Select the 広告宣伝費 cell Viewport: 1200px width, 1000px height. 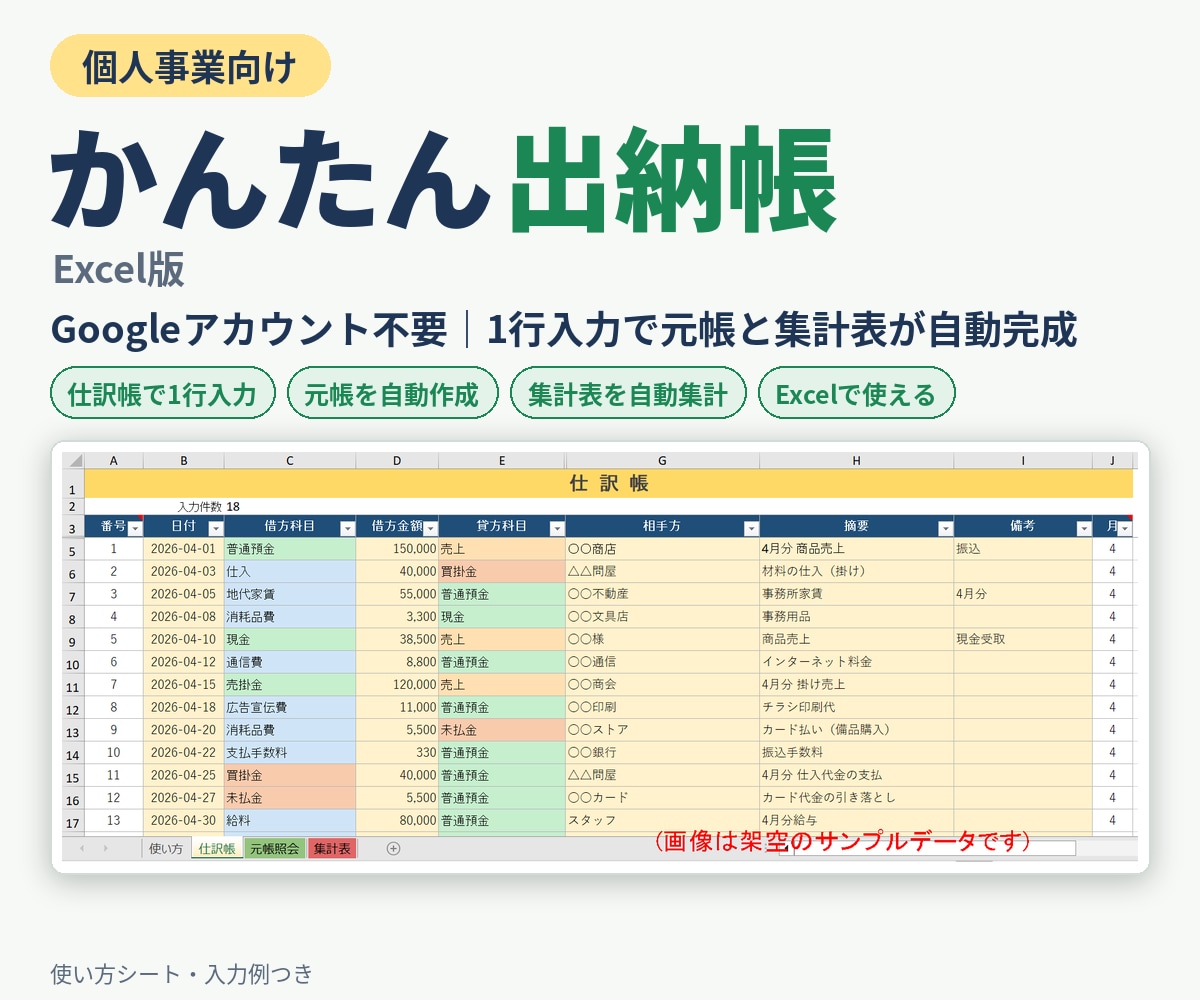(290, 708)
